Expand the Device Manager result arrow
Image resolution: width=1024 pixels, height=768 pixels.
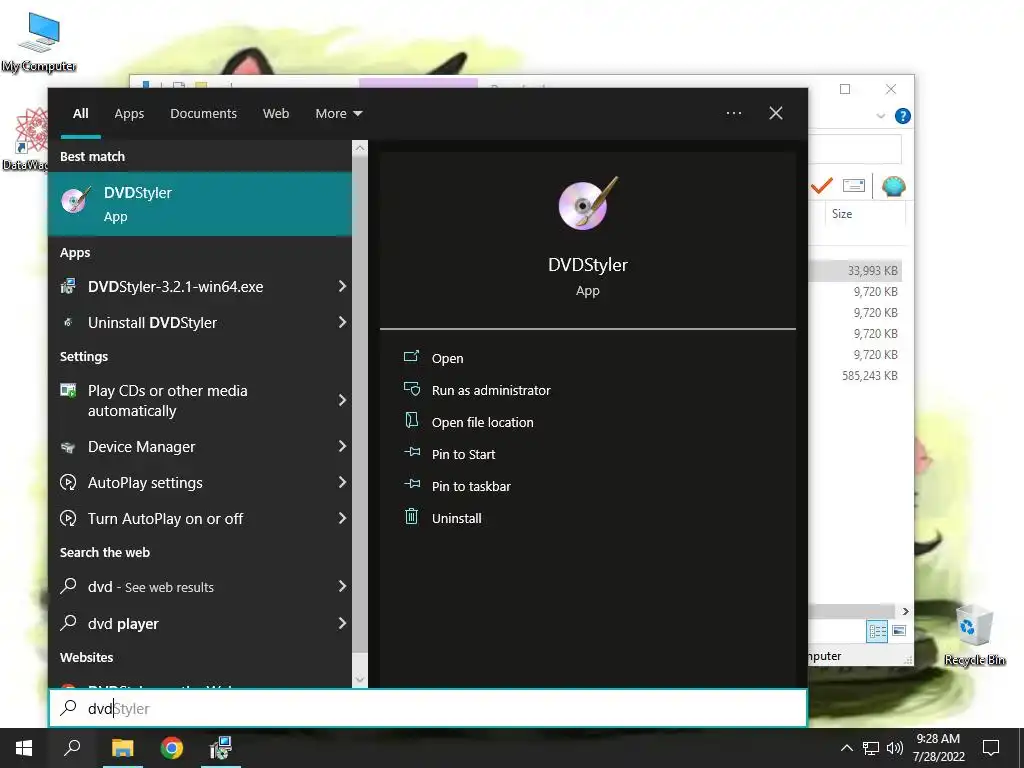pos(342,446)
